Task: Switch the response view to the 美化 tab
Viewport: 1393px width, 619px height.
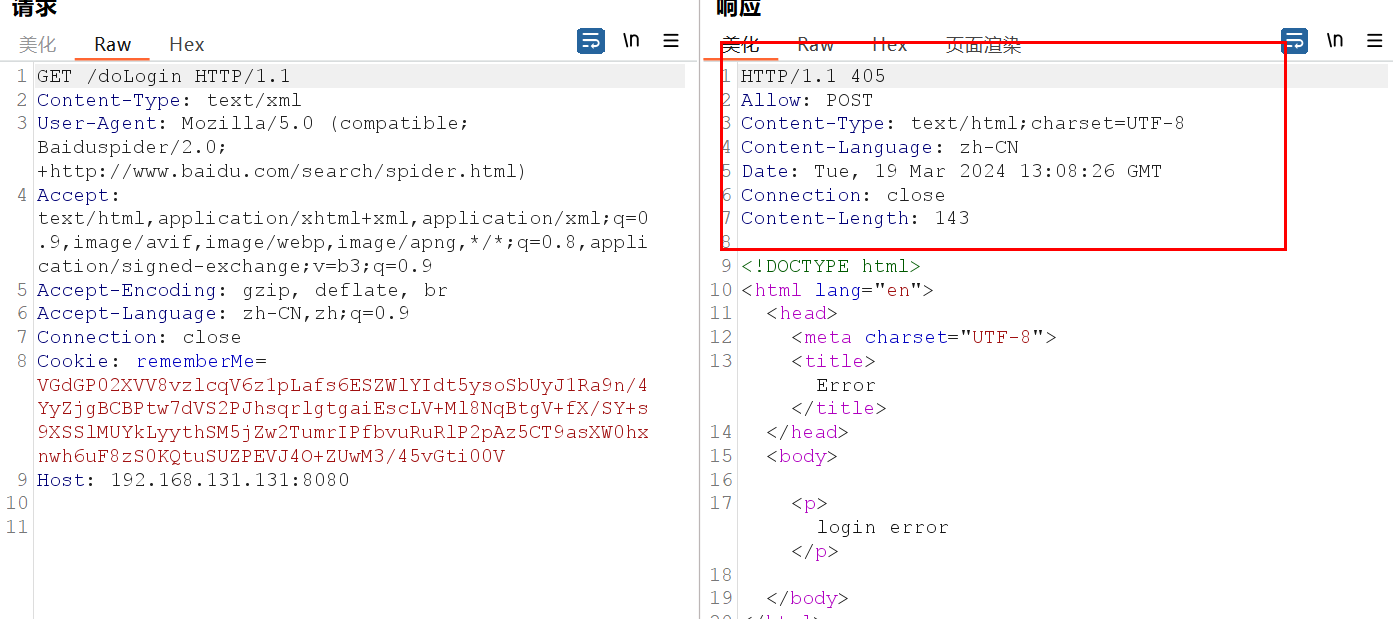Action: click(741, 44)
